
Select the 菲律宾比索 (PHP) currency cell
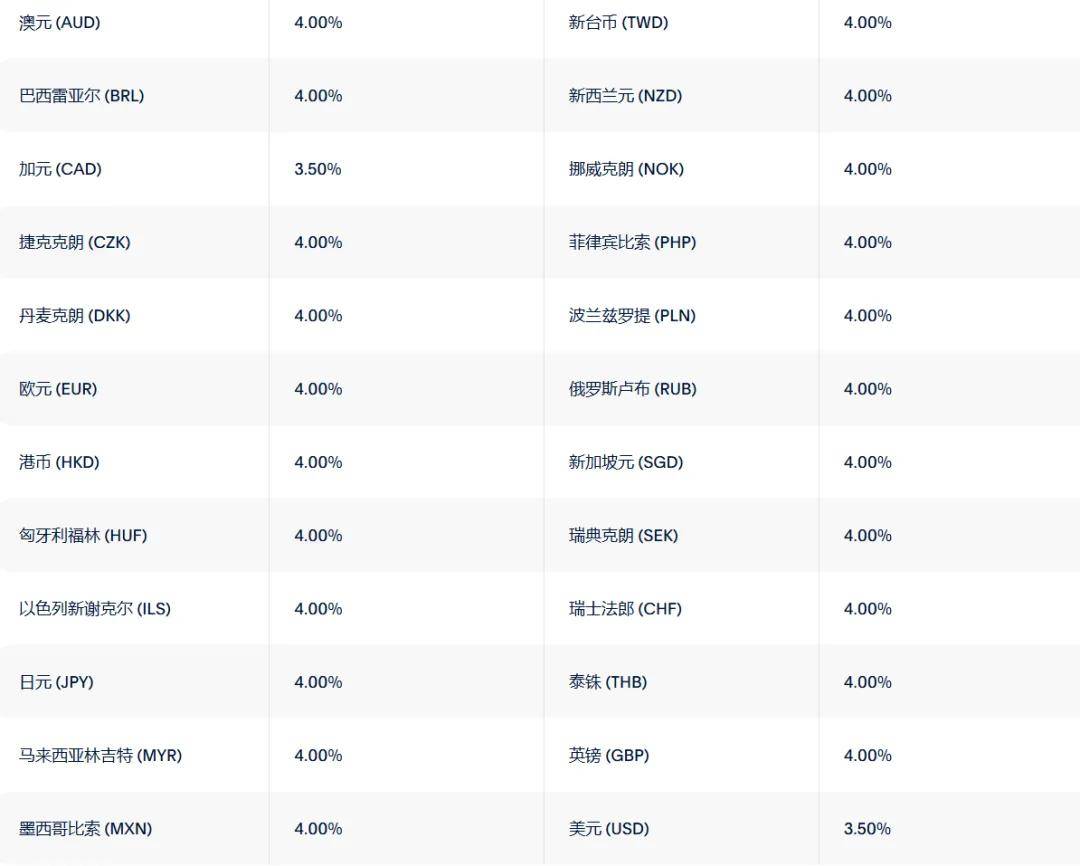point(632,242)
